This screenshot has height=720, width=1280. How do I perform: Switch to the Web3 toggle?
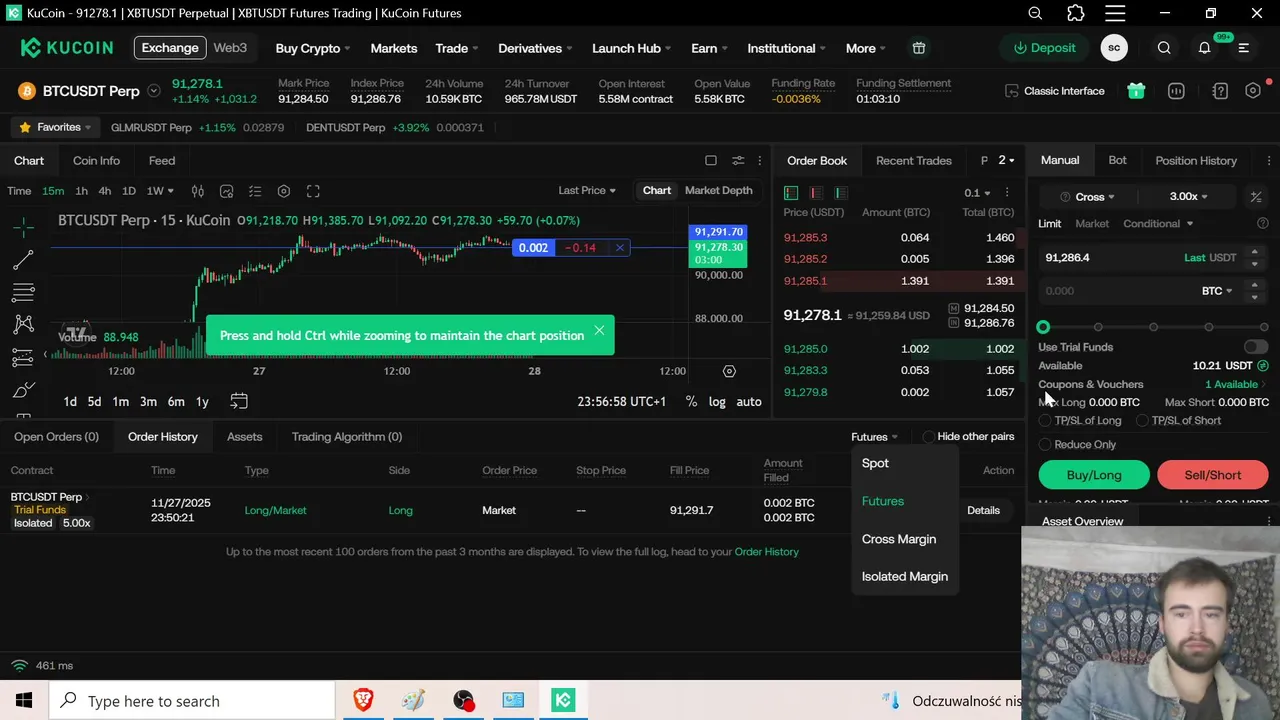(x=230, y=48)
